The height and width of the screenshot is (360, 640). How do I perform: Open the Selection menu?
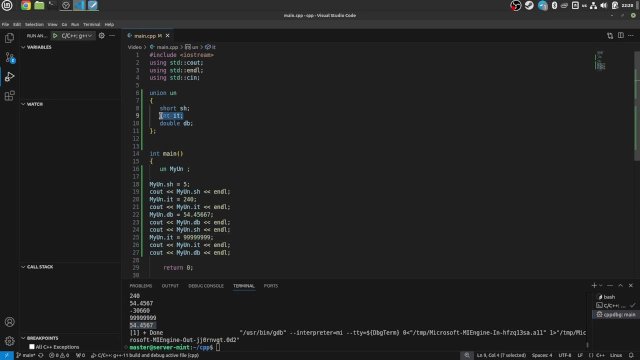tap(34, 24)
